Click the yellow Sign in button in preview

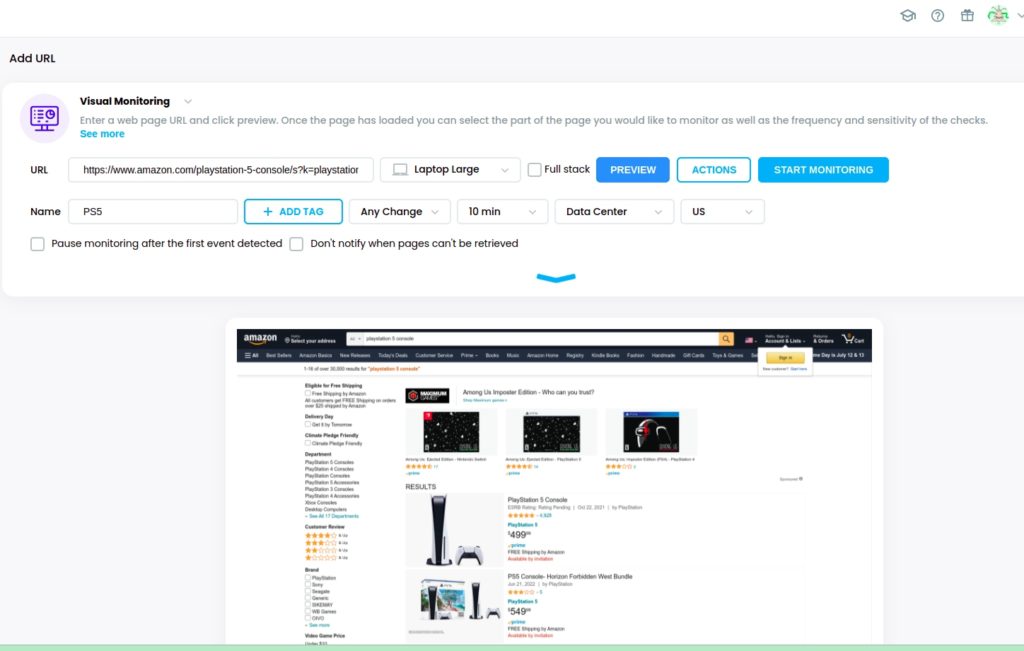pos(785,358)
